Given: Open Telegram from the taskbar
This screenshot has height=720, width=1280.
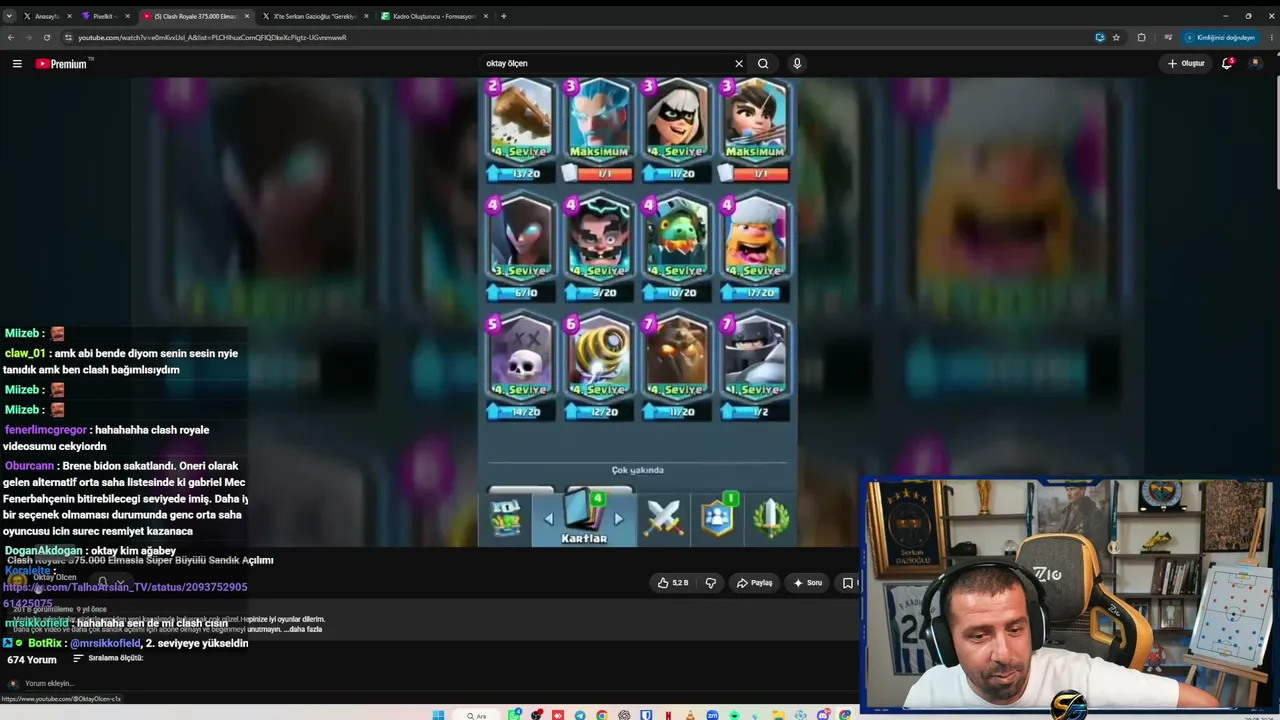Looking at the screenshot, I should (580, 715).
